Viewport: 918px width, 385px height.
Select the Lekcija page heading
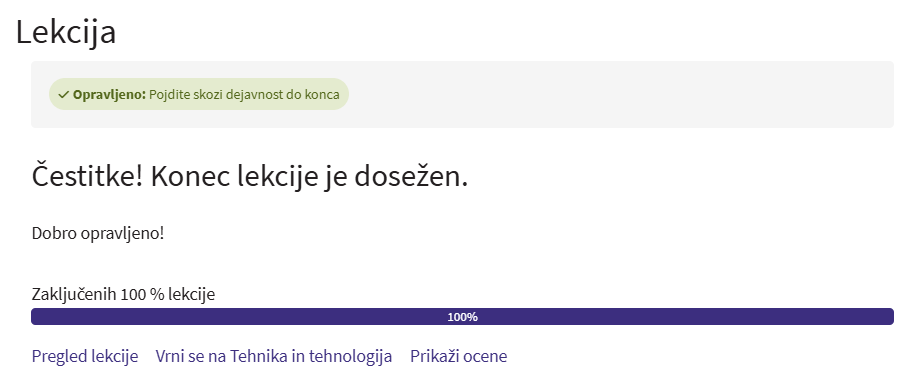(66, 32)
